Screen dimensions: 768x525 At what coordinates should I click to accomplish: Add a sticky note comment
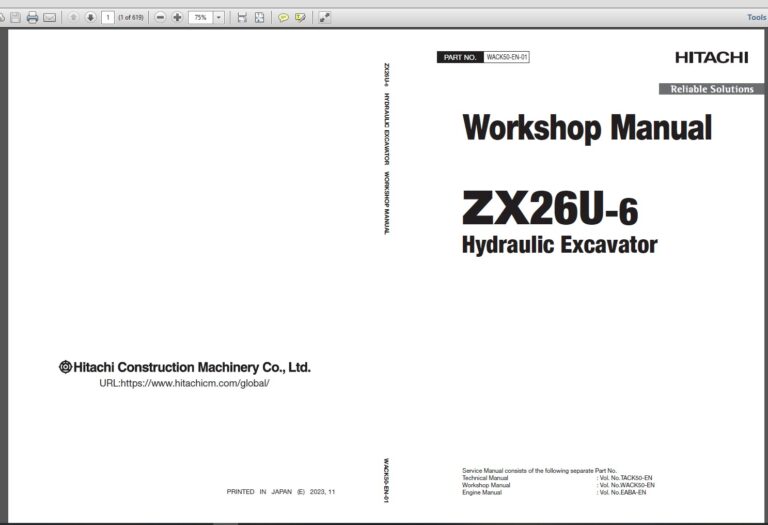283,18
